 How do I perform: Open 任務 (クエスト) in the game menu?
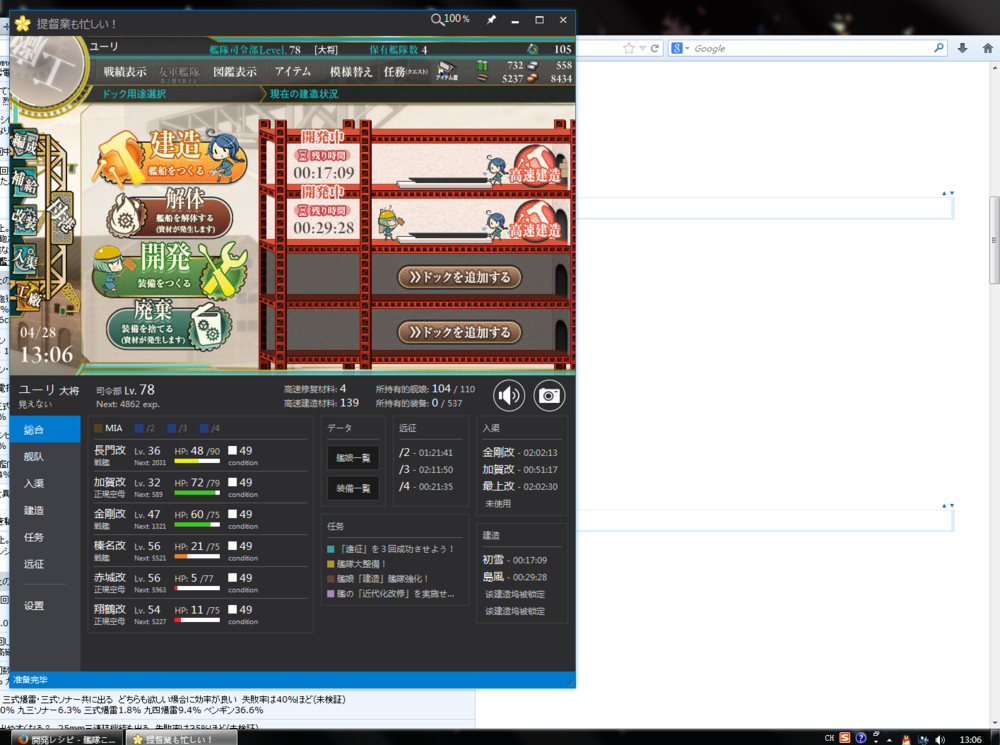[x=406, y=72]
